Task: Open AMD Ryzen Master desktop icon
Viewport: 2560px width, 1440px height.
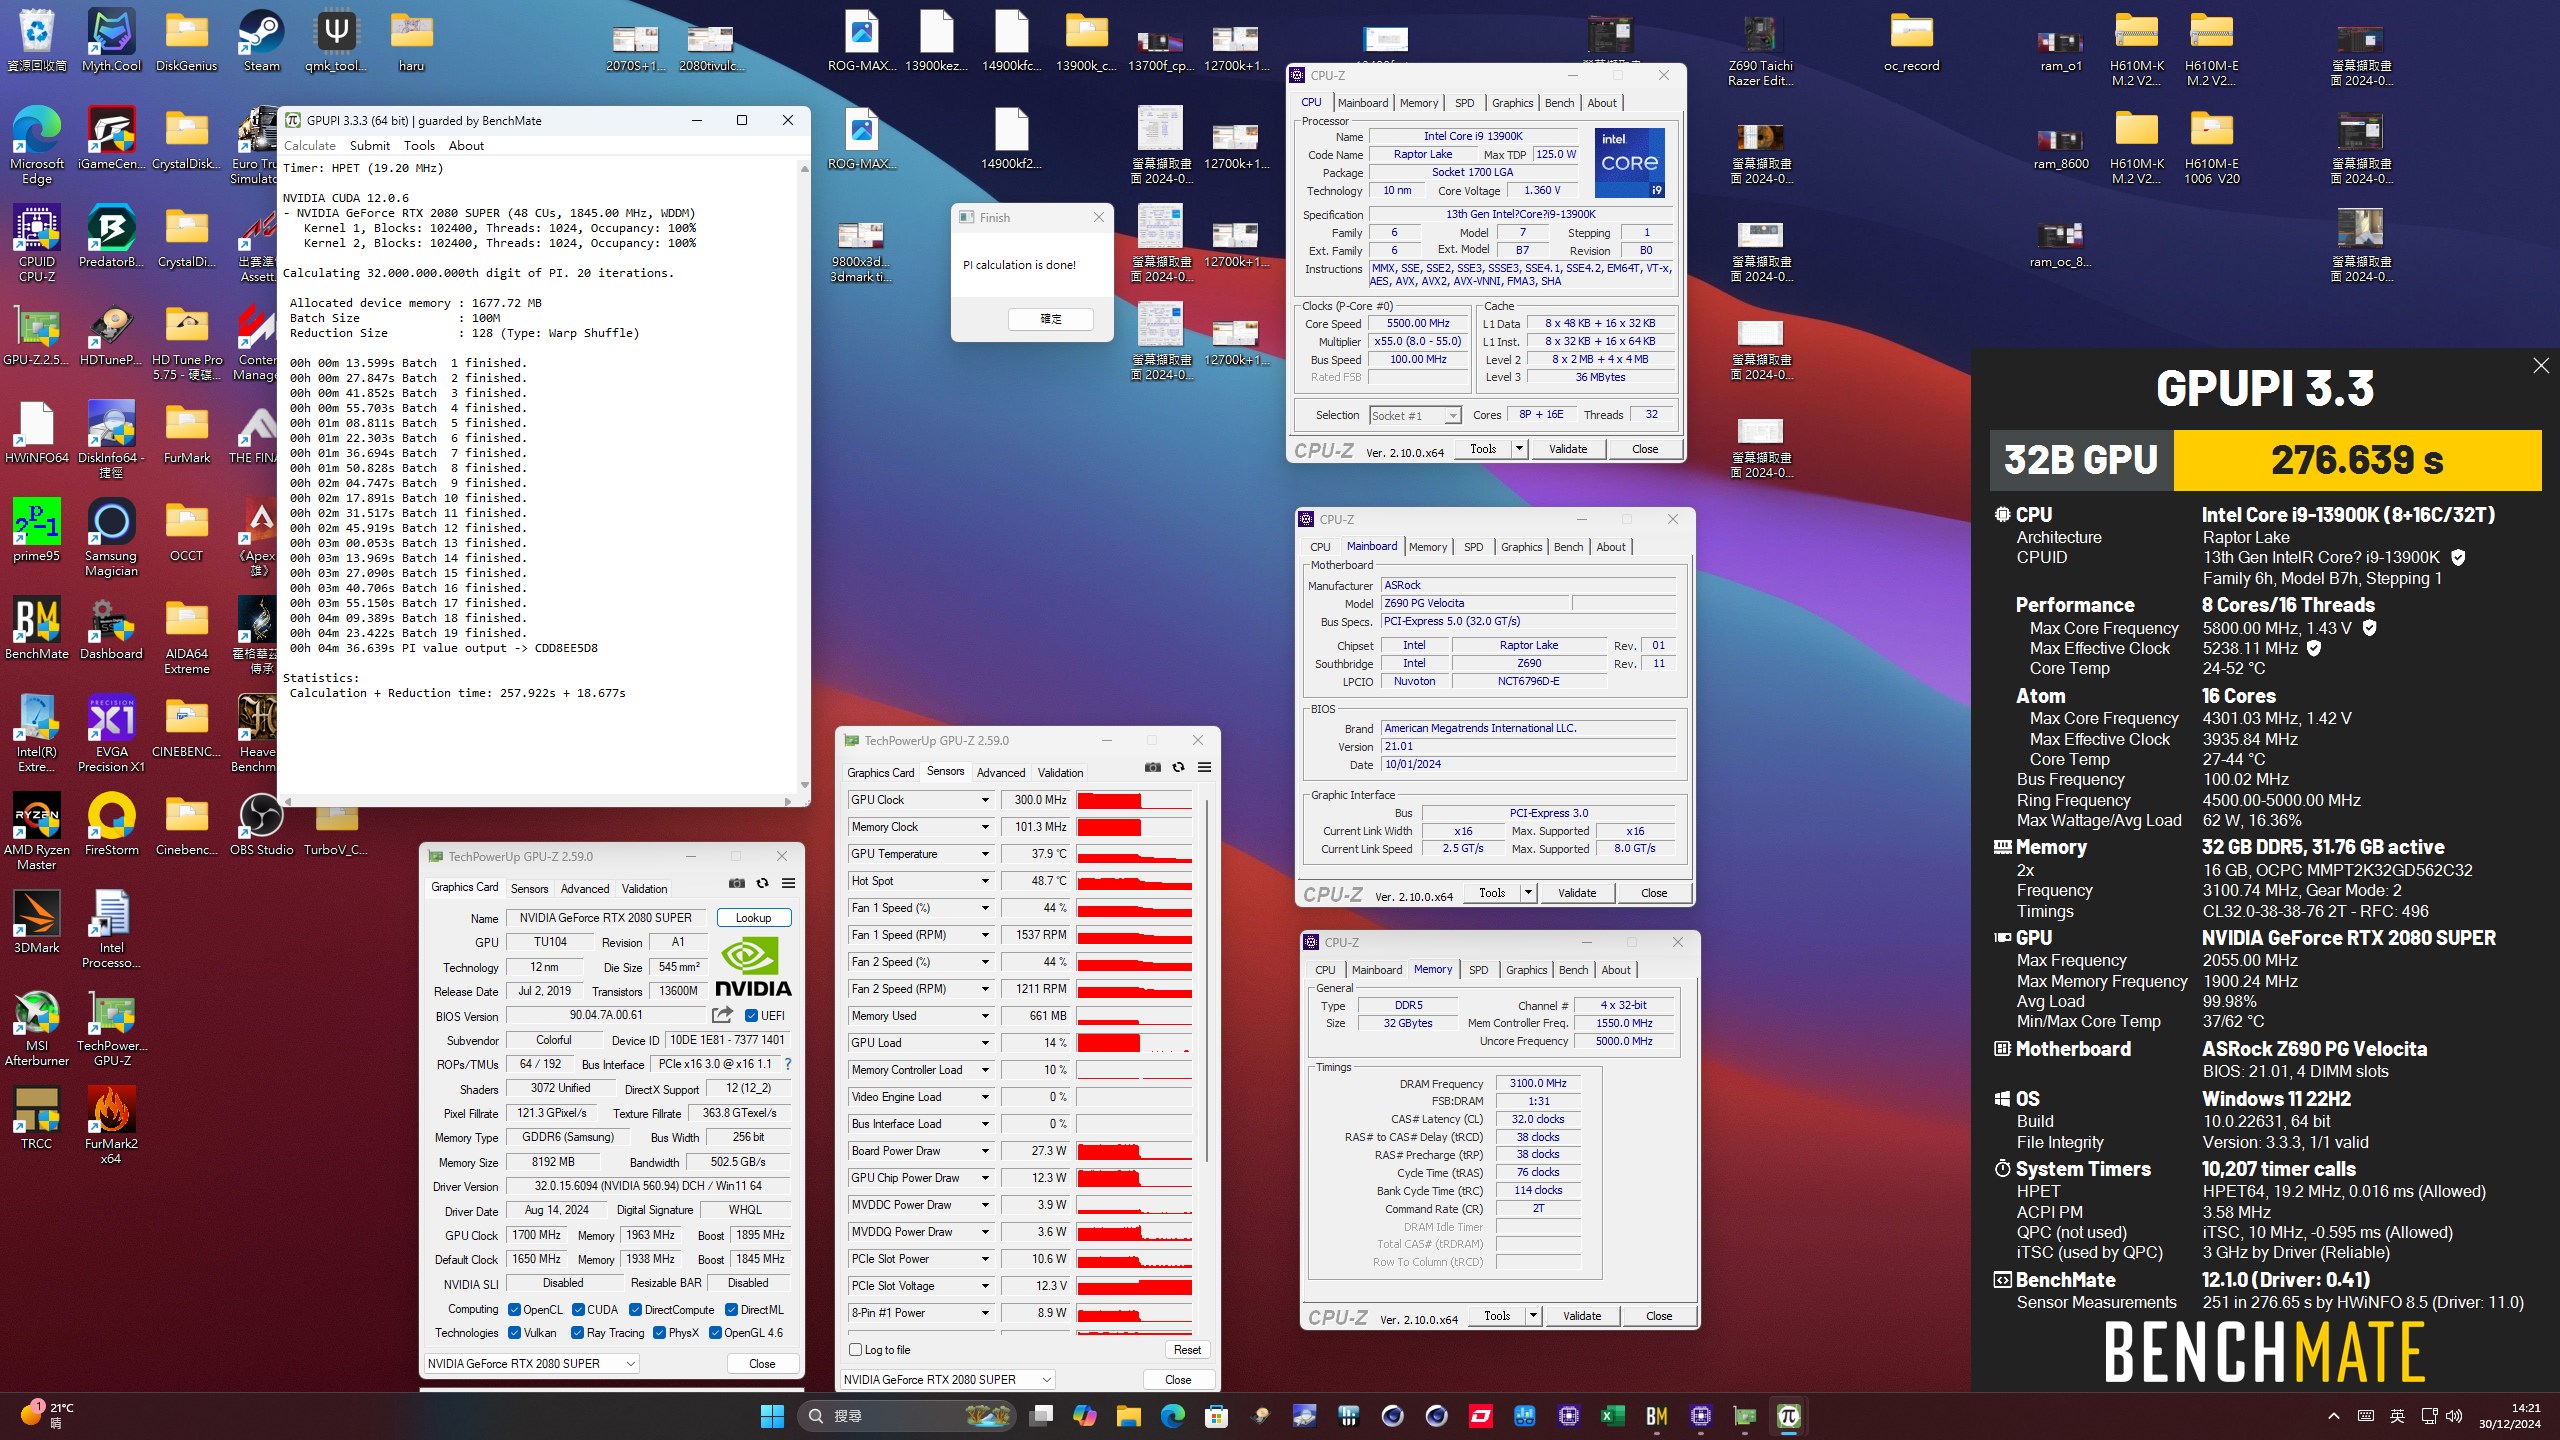Action: tap(37, 831)
